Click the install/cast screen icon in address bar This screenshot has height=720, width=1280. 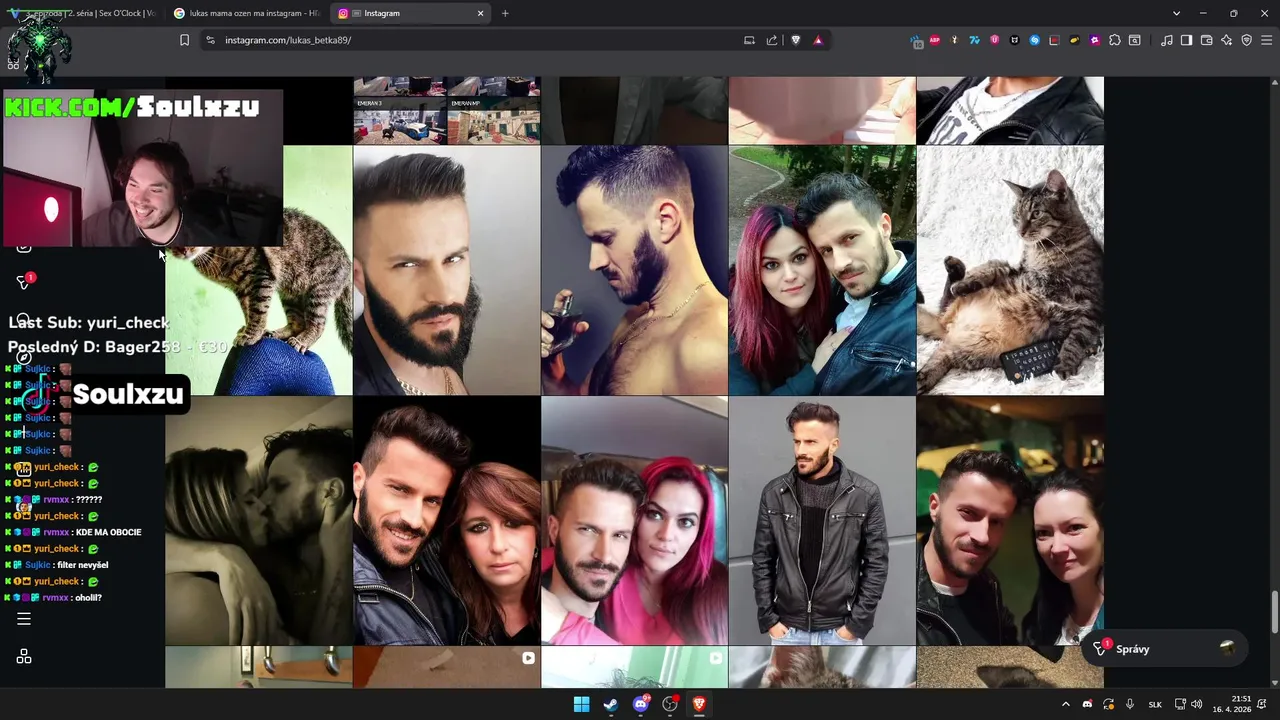(749, 40)
